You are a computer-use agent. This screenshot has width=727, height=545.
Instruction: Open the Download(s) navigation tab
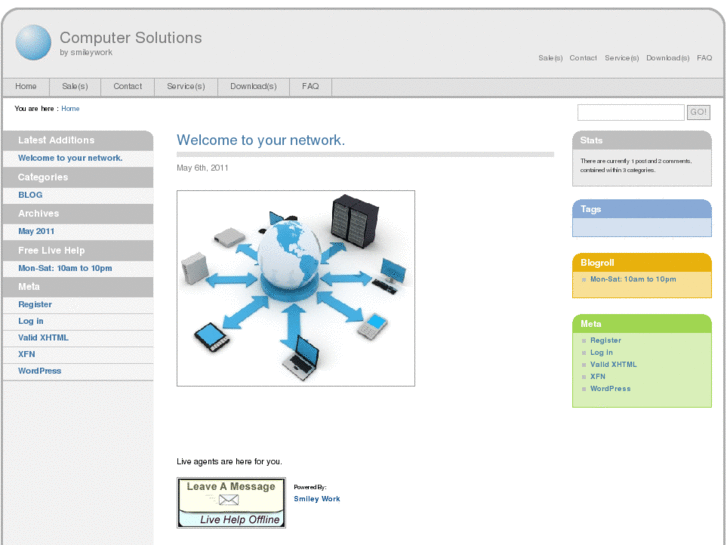[x=254, y=87]
